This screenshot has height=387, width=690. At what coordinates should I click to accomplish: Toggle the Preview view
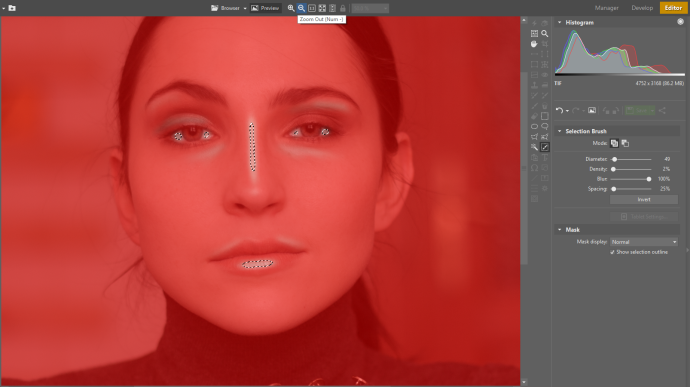click(265, 8)
